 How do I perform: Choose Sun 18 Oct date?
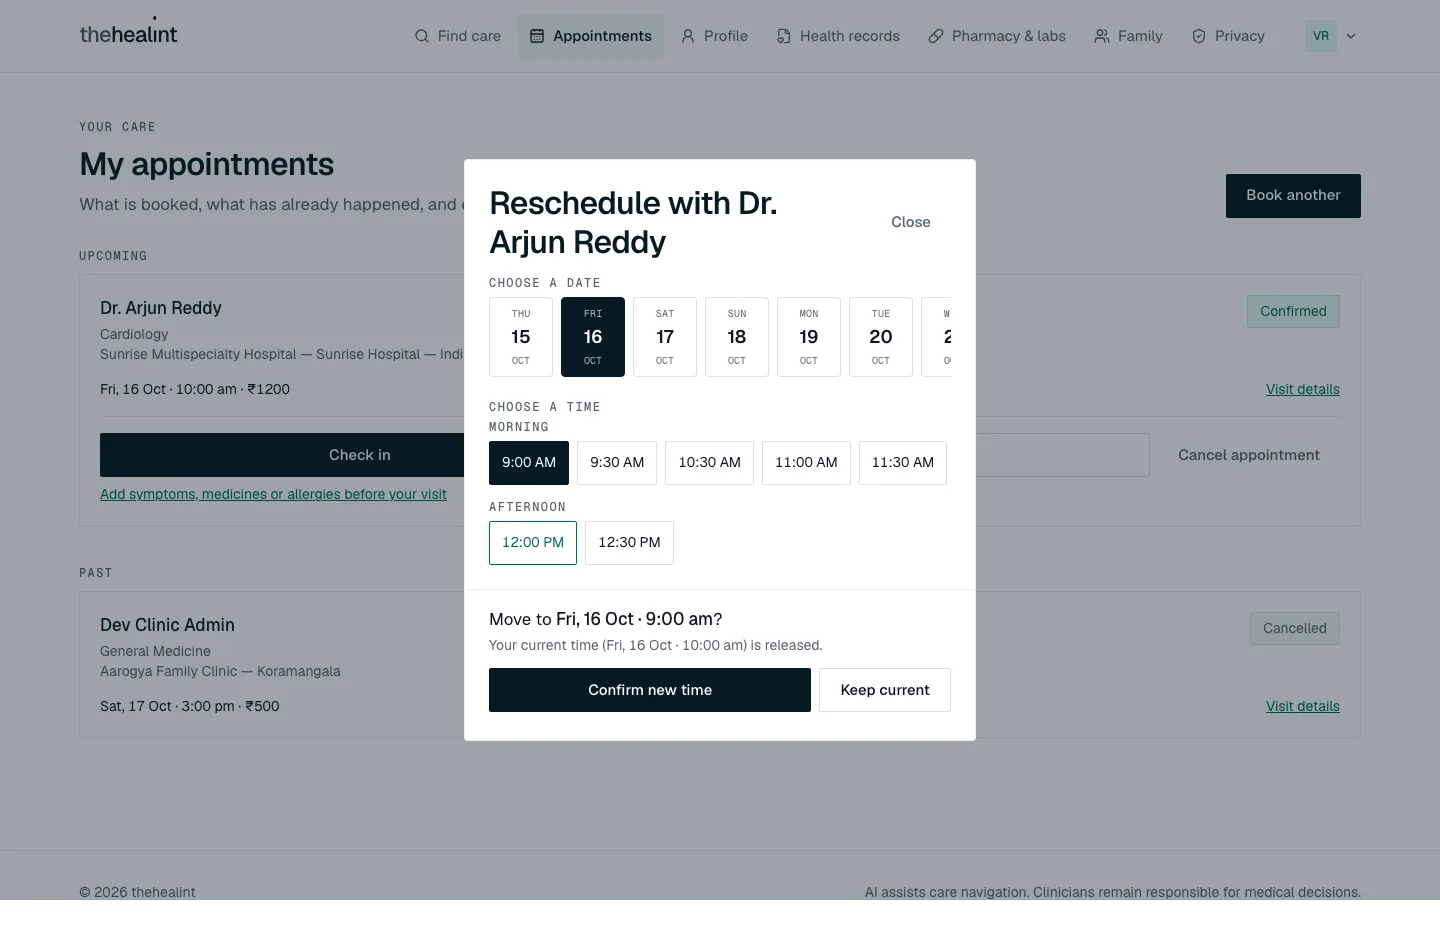pos(737,337)
